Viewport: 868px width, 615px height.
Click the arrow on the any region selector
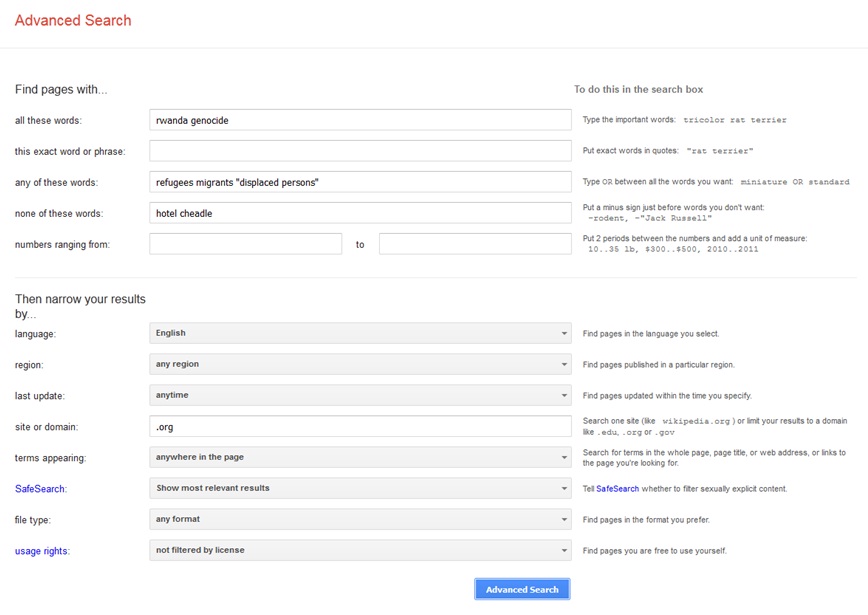(562, 364)
